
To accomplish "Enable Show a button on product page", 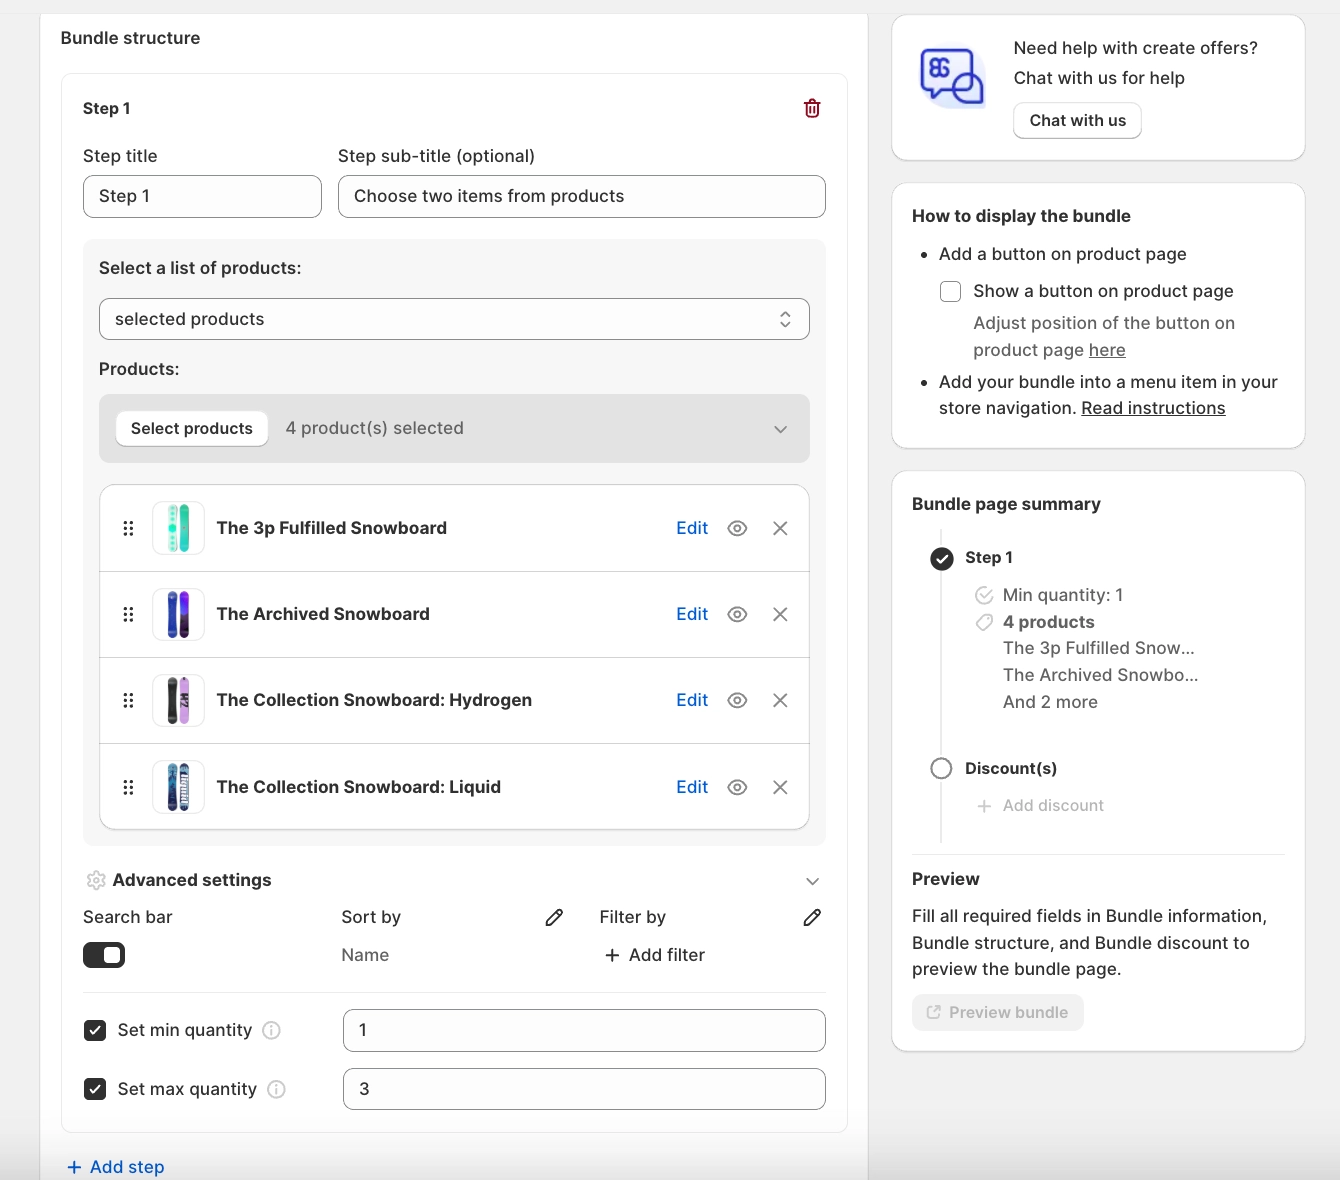I will pos(950,291).
